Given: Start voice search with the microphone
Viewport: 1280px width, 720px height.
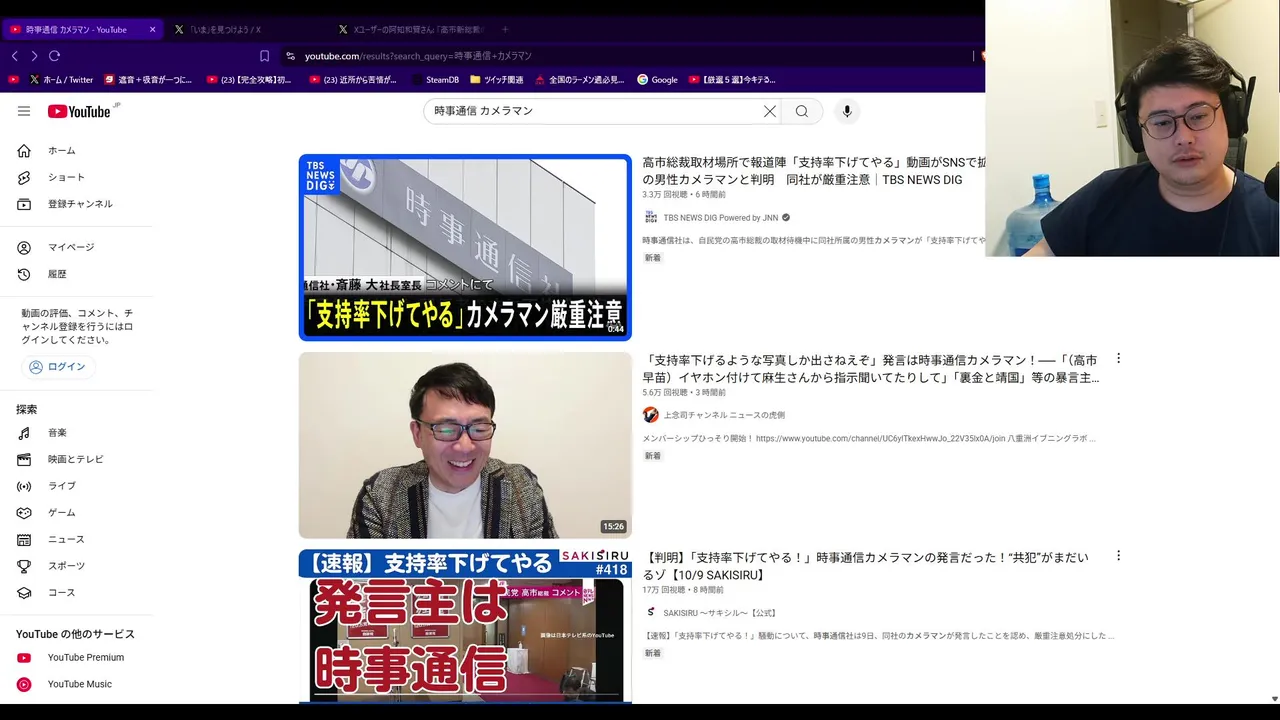Looking at the screenshot, I should [x=847, y=111].
